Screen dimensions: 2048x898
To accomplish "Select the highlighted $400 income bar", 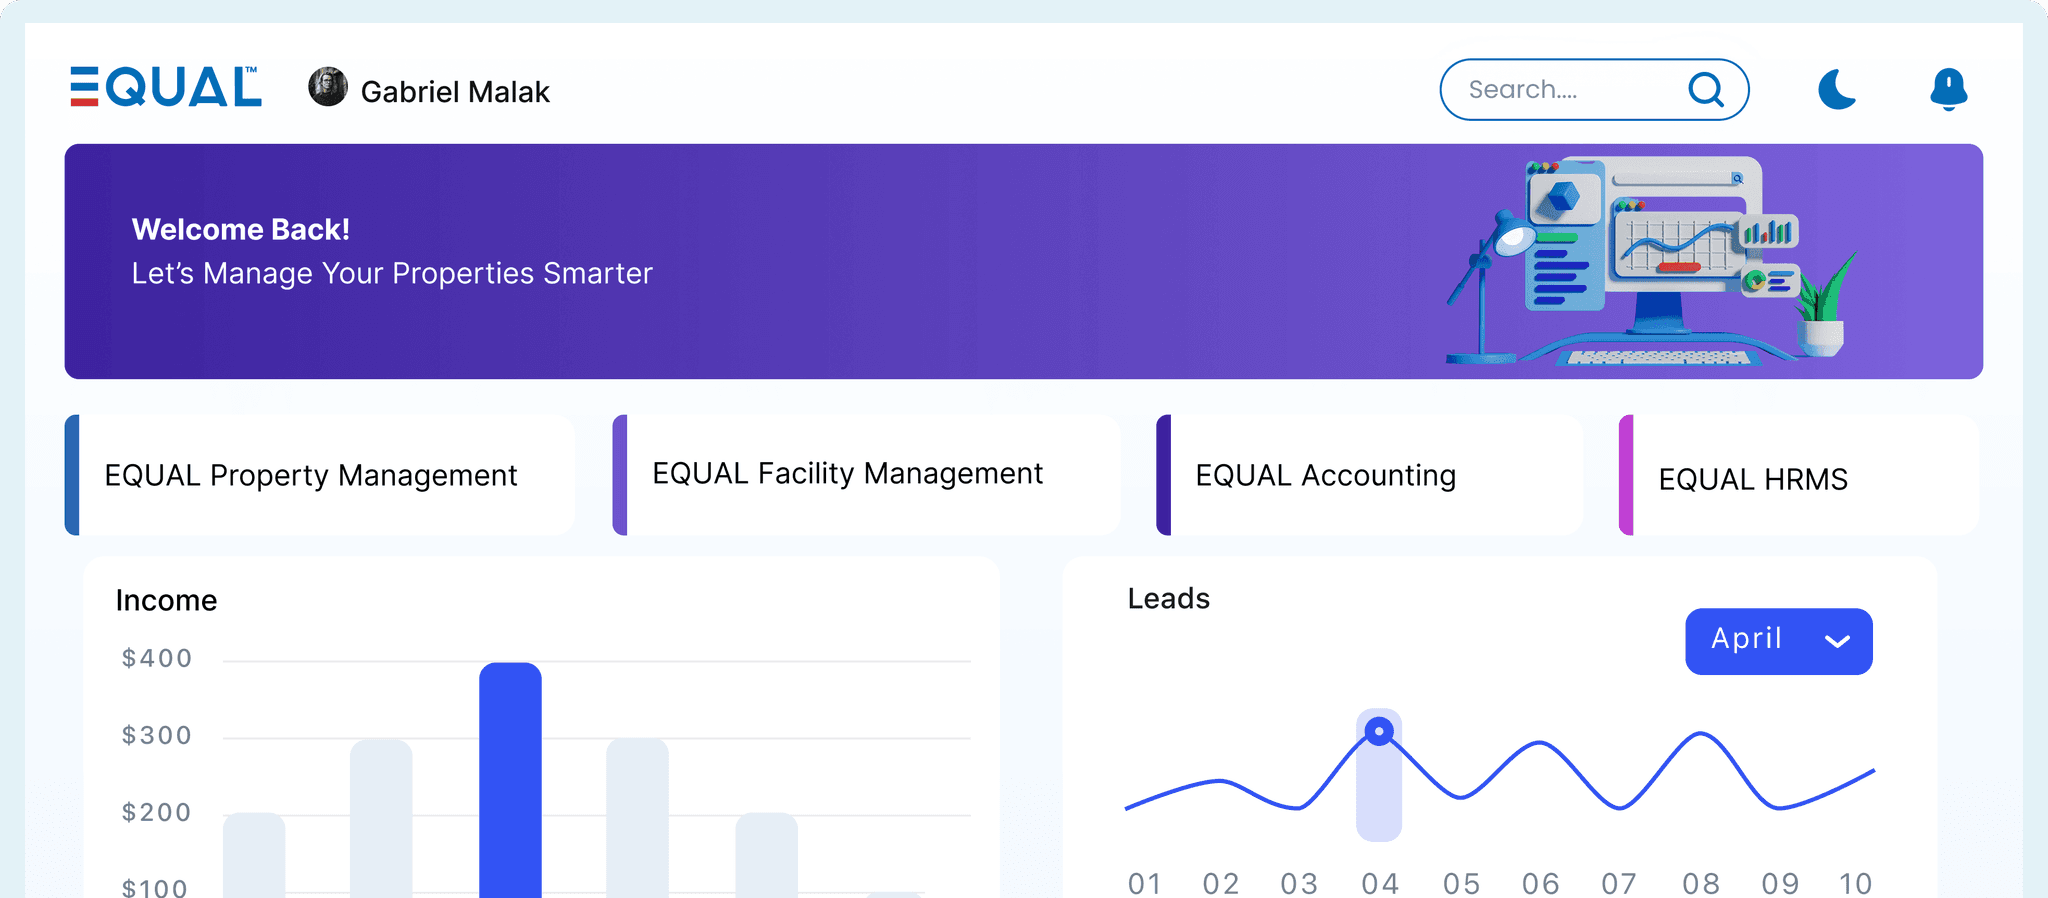I will click(x=510, y=780).
